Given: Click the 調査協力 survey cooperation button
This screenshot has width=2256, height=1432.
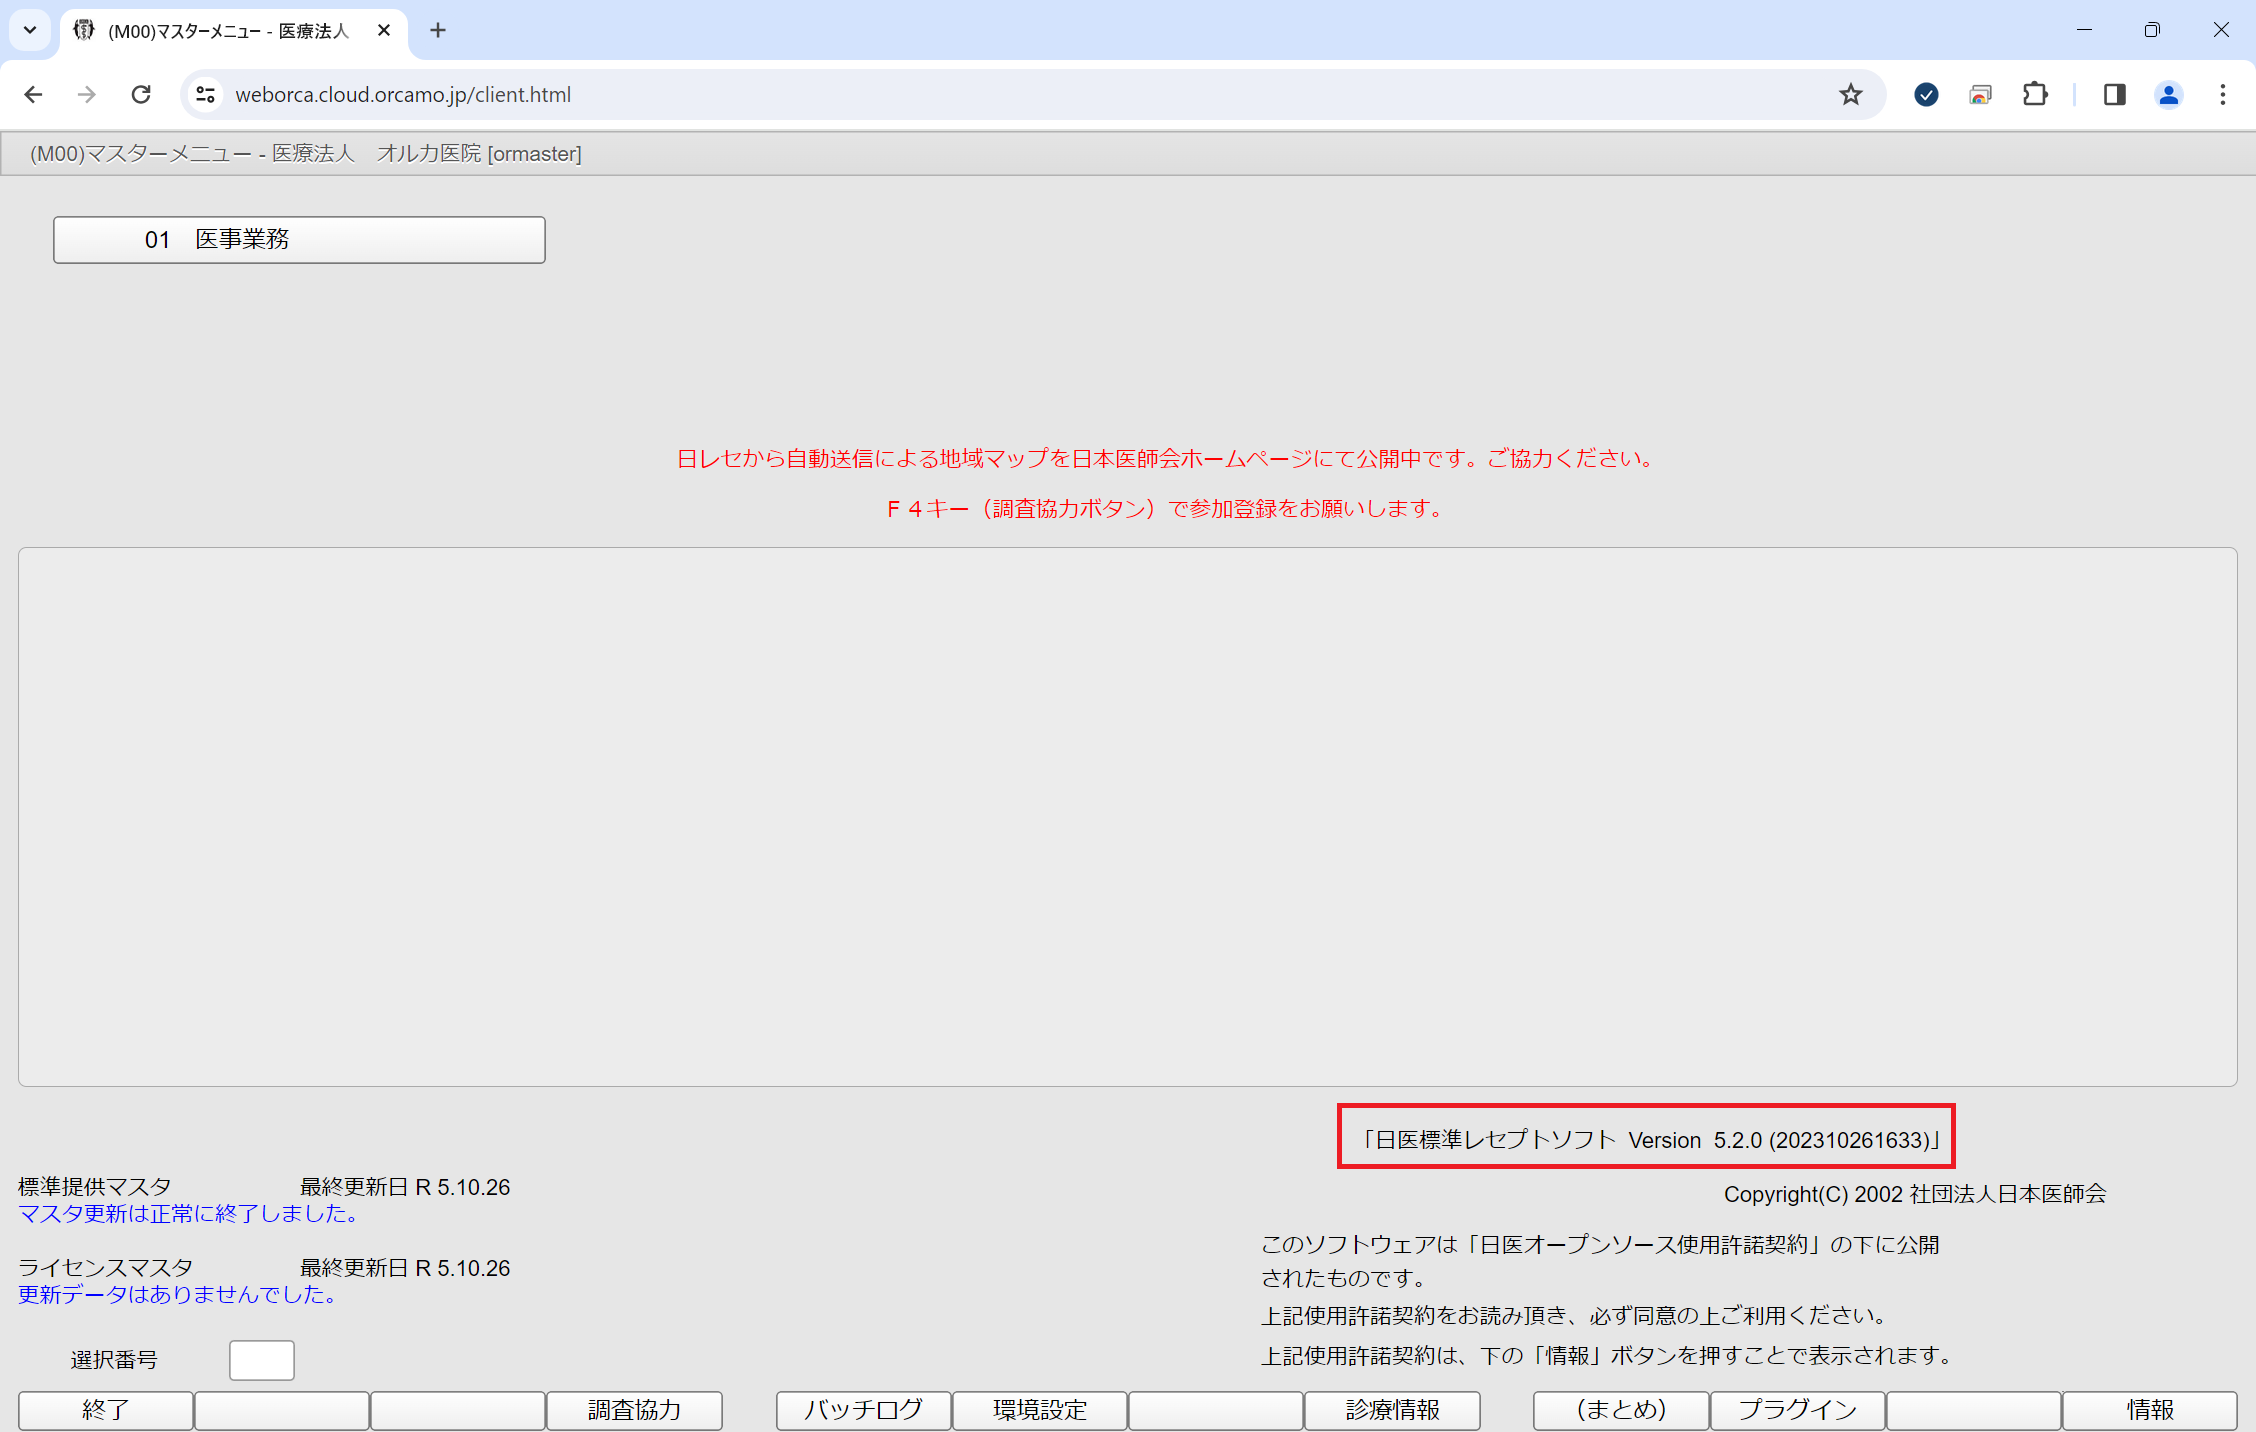Looking at the screenshot, I should tap(633, 1410).
